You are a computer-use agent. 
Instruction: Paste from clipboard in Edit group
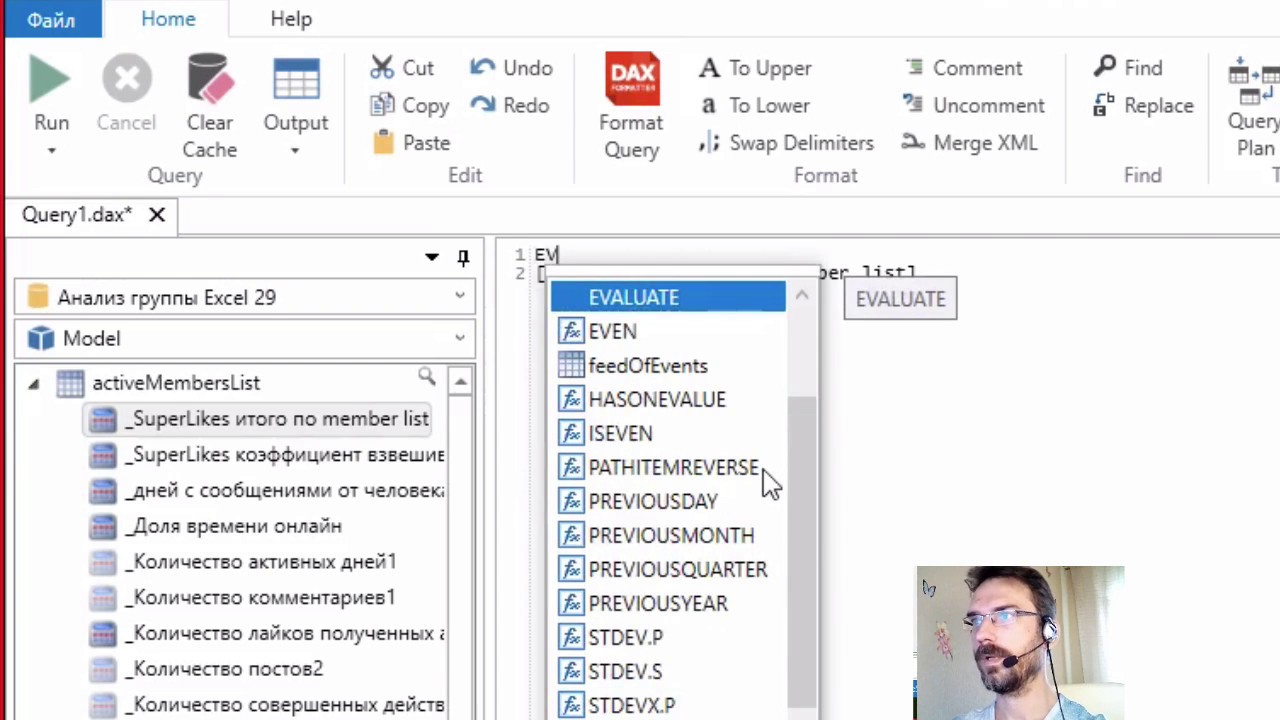click(411, 143)
